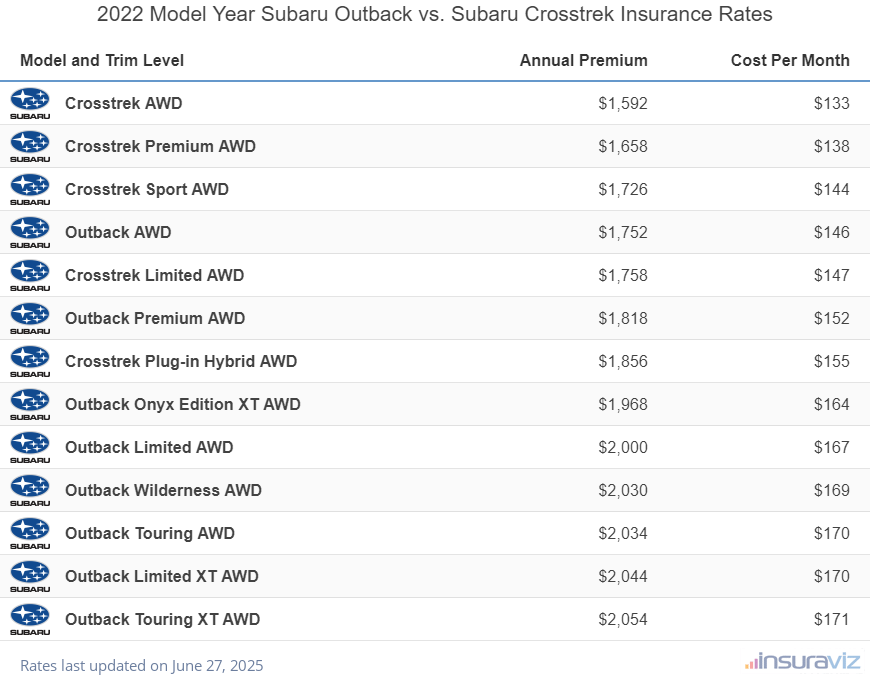Click the rates last updated date note
The width and height of the screenshot is (870, 681).
point(141,665)
